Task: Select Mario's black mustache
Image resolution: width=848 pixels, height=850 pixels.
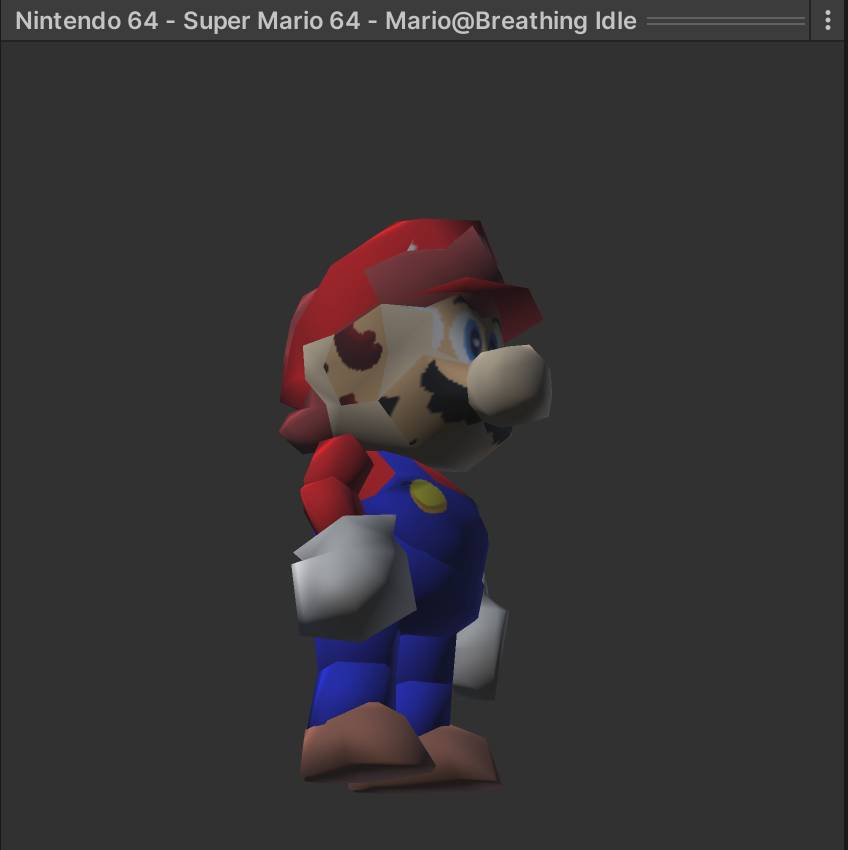Action: 450,392
